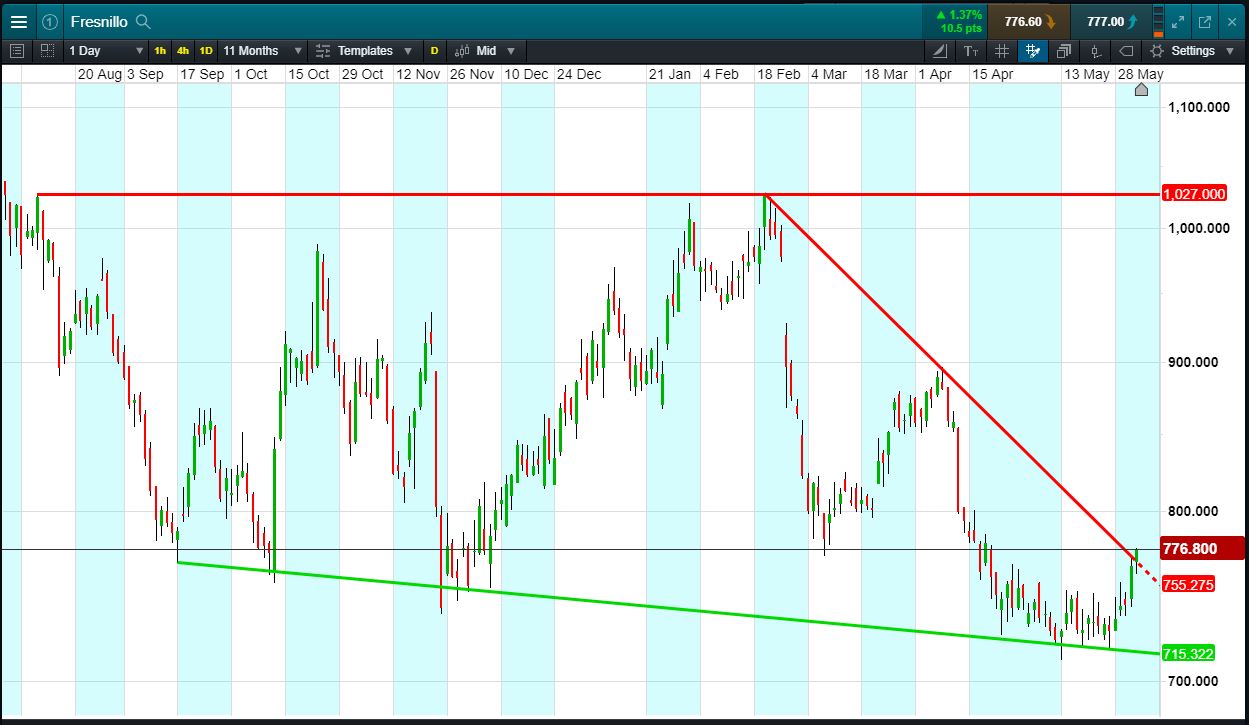Screen dimensions: 1249x725
Task: Select the text annotation tool
Action: tap(971, 50)
